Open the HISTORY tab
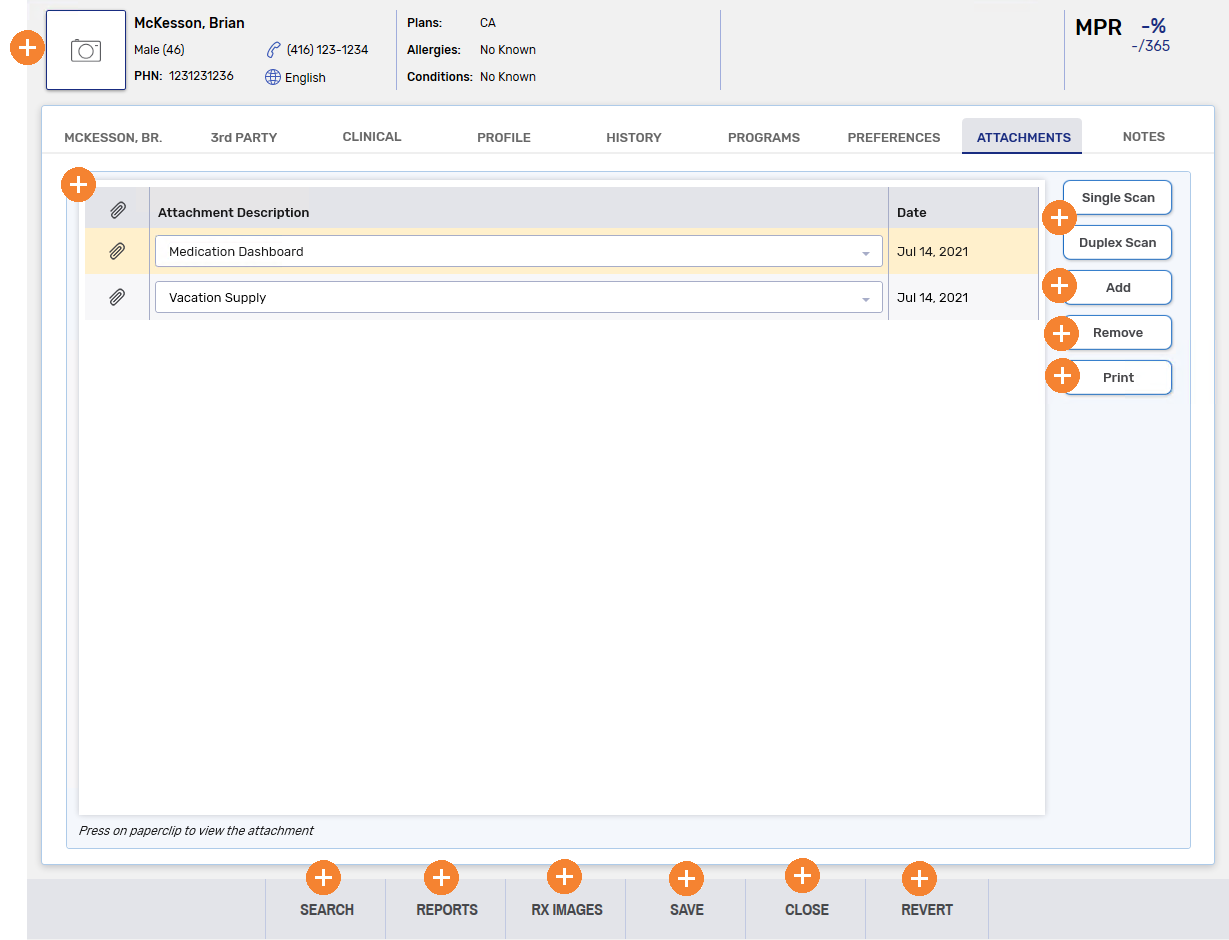 634,138
